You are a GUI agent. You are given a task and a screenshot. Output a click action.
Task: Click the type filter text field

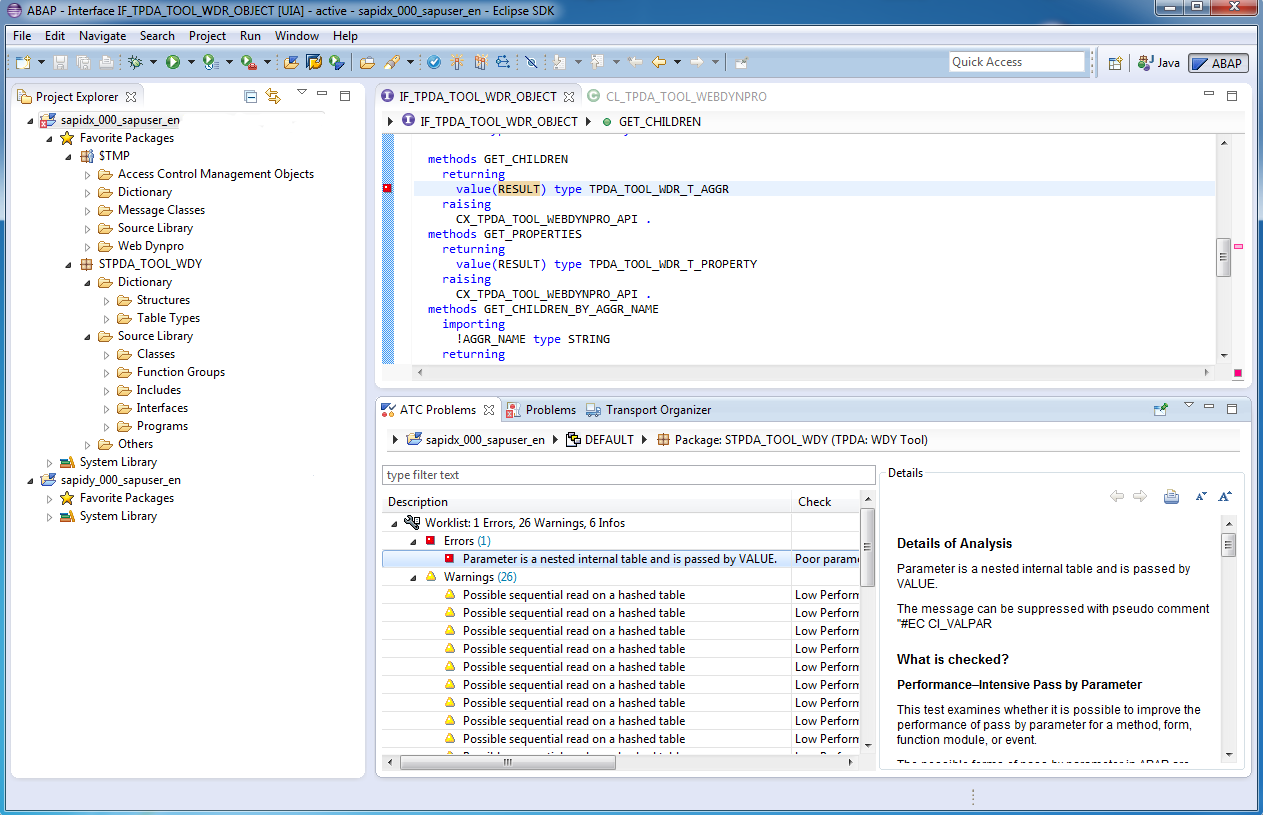click(x=628, y=475)
